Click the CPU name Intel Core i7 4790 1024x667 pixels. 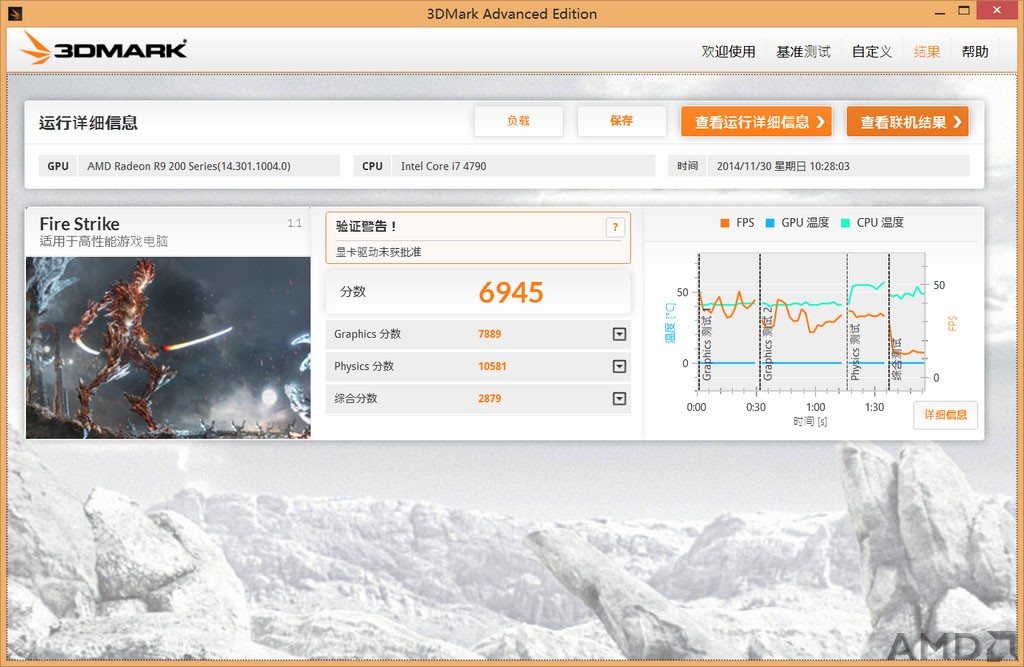(x=443, y=167)
